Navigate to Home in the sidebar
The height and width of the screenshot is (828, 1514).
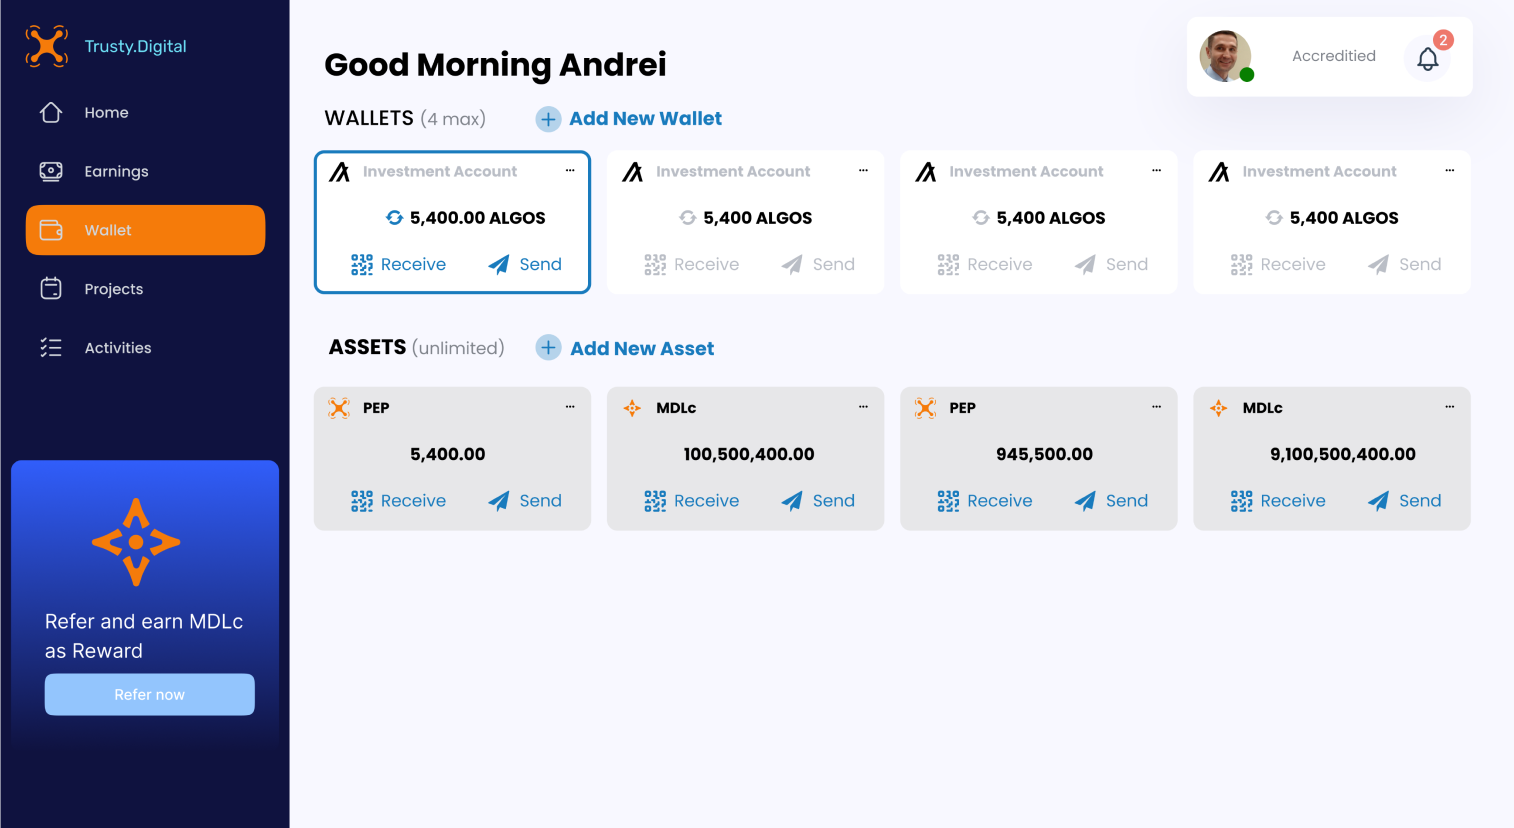(106, 113)
